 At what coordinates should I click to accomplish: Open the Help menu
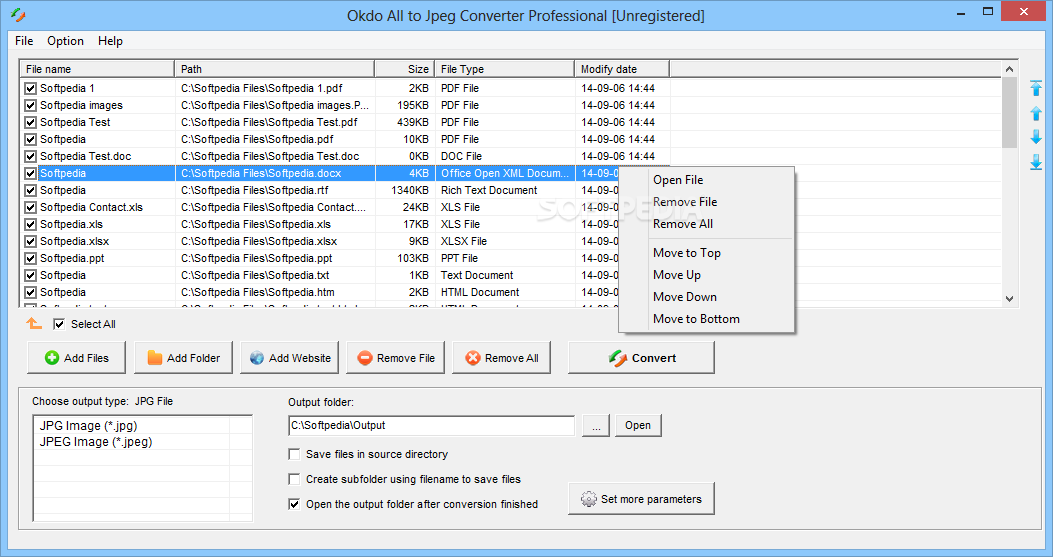pyautogui.click(x=110, y=41)
